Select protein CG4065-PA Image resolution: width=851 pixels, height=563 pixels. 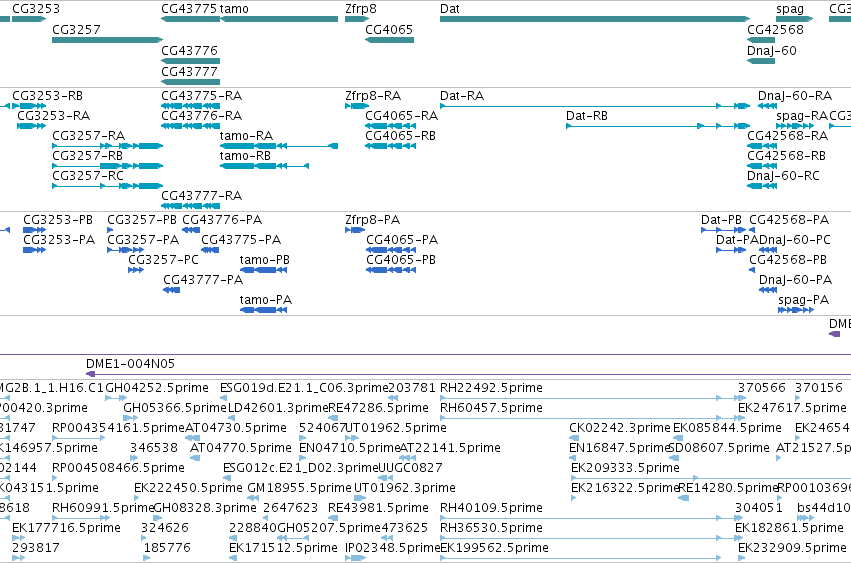point(402,240)
